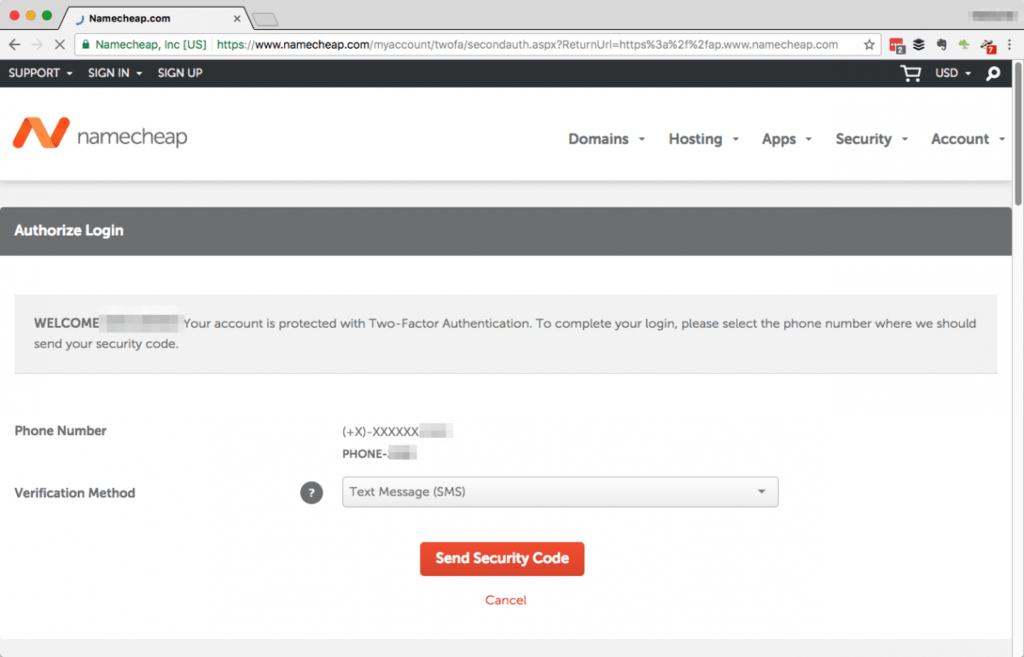Cancel the login authorization

(505, 600)
